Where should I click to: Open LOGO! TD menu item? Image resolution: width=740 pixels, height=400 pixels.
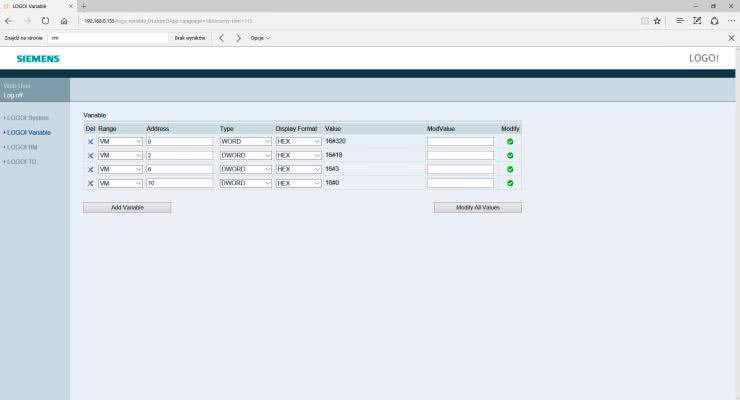pos(23,161)
